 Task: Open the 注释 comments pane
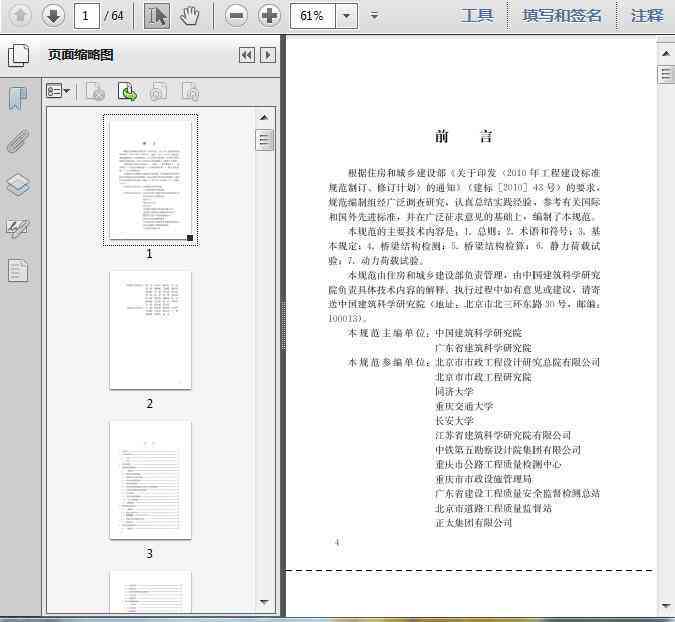click(647, 16)
